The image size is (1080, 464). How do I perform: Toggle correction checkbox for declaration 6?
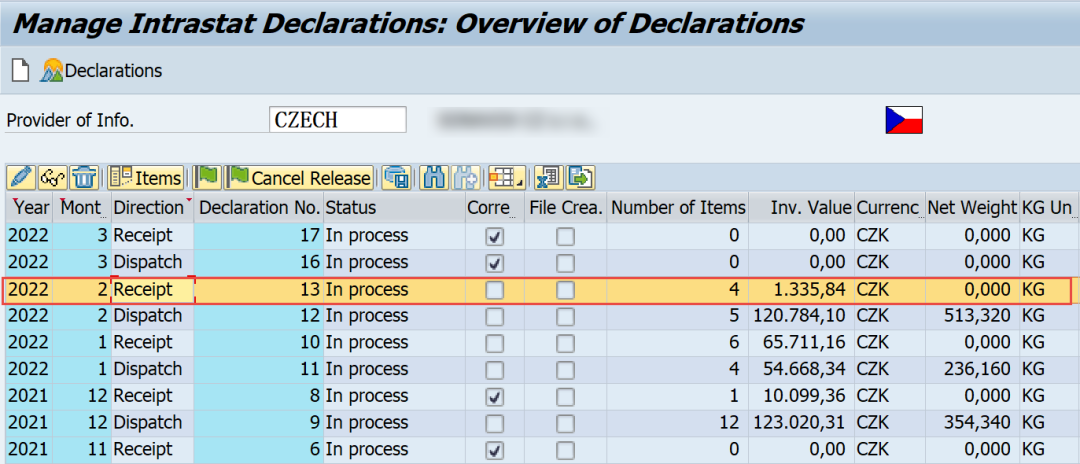coord(495,451)
